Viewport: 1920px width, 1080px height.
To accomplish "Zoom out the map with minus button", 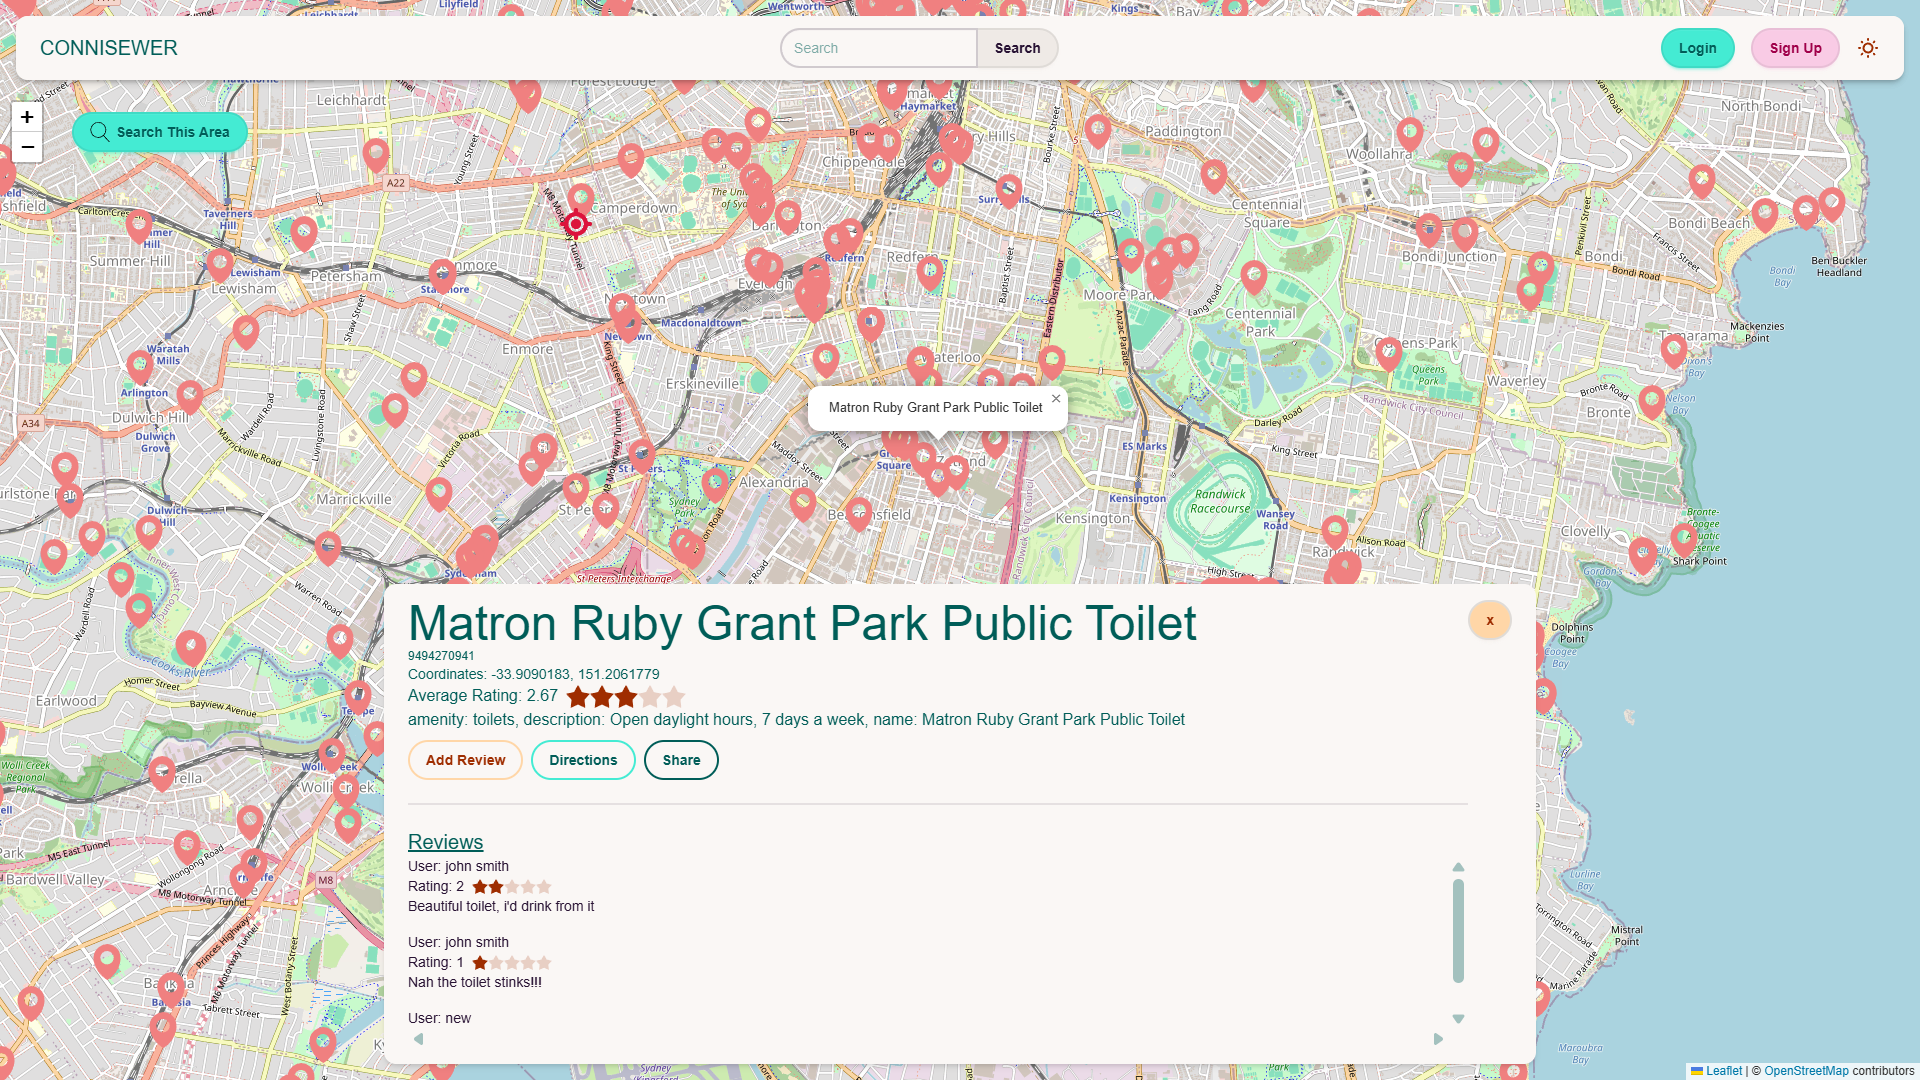I will [x=27, y=147].
